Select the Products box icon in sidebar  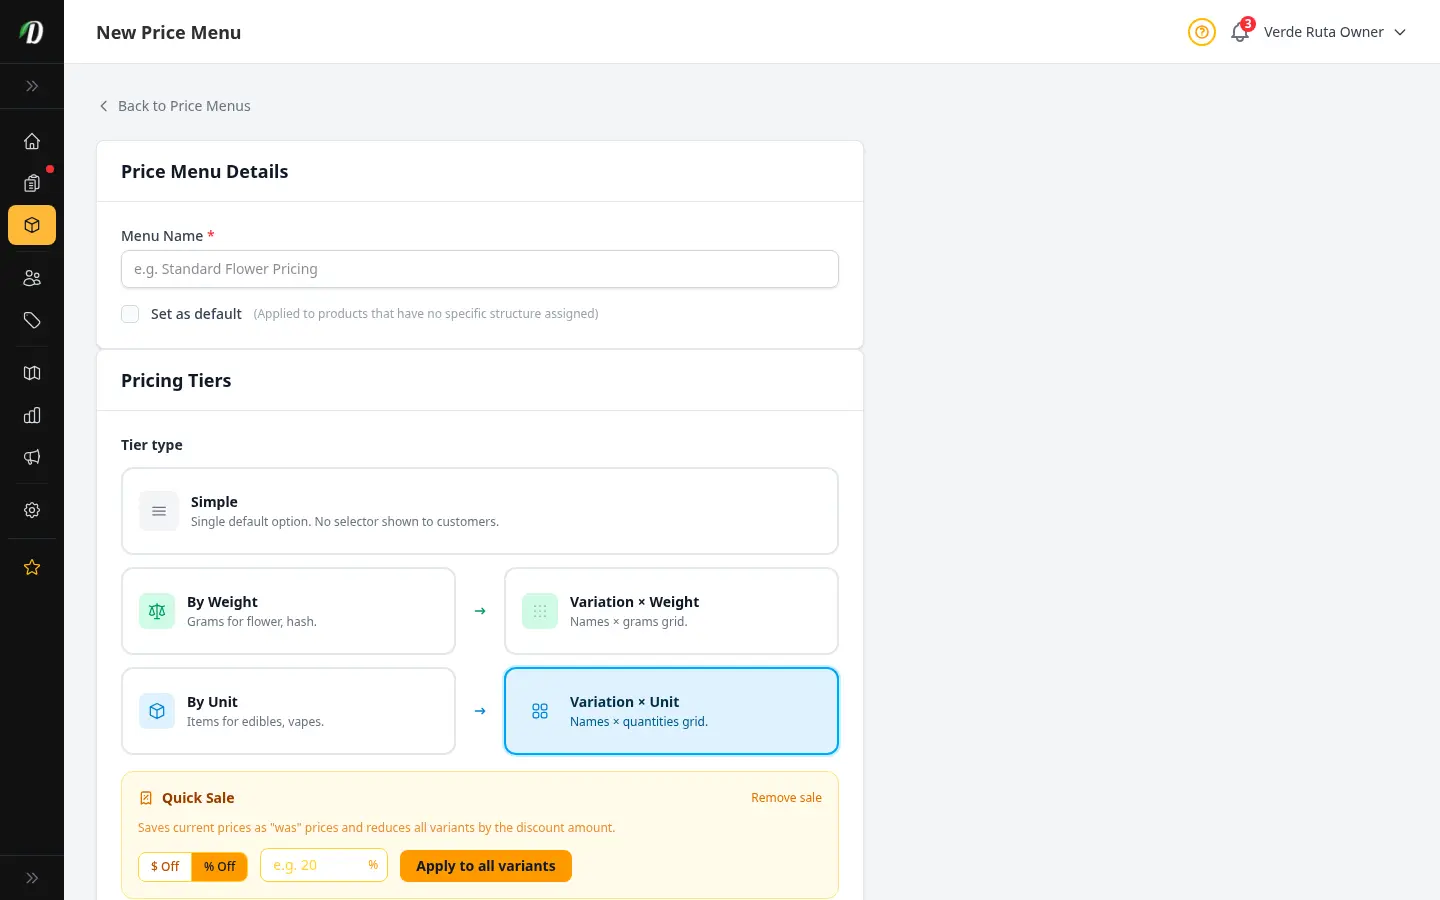32,225
